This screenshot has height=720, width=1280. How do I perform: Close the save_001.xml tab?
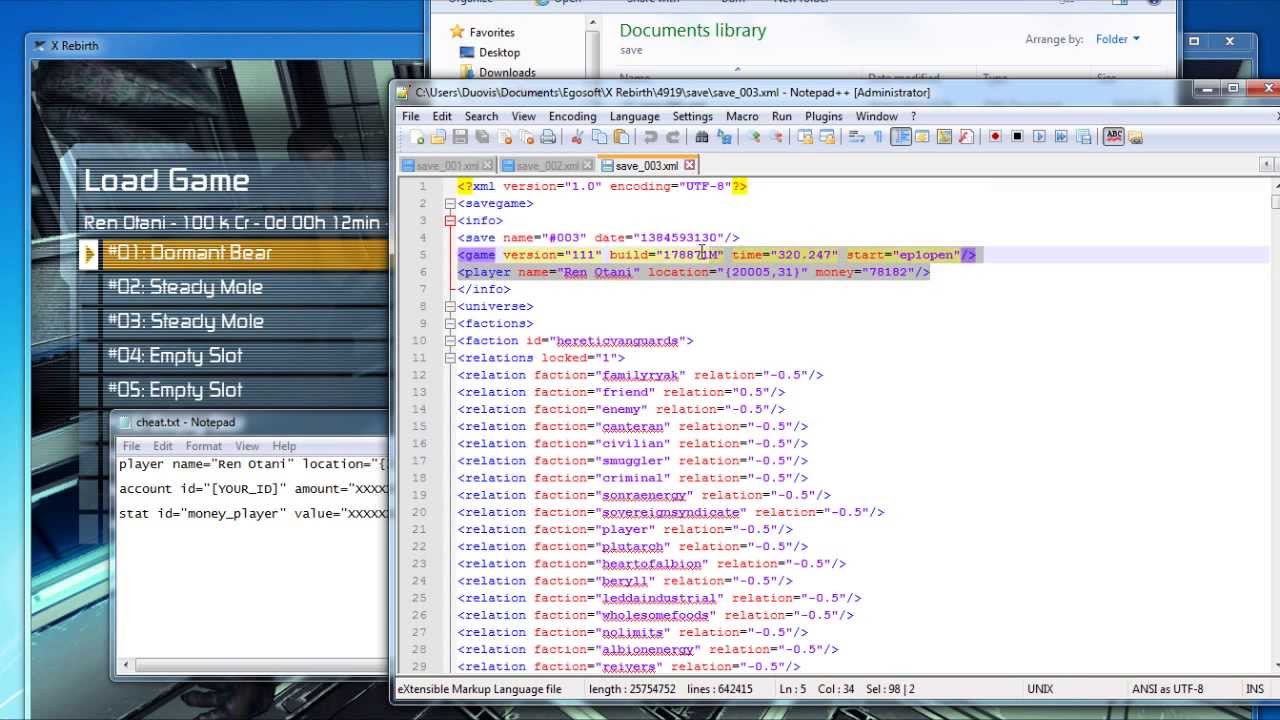coord(487,165)
